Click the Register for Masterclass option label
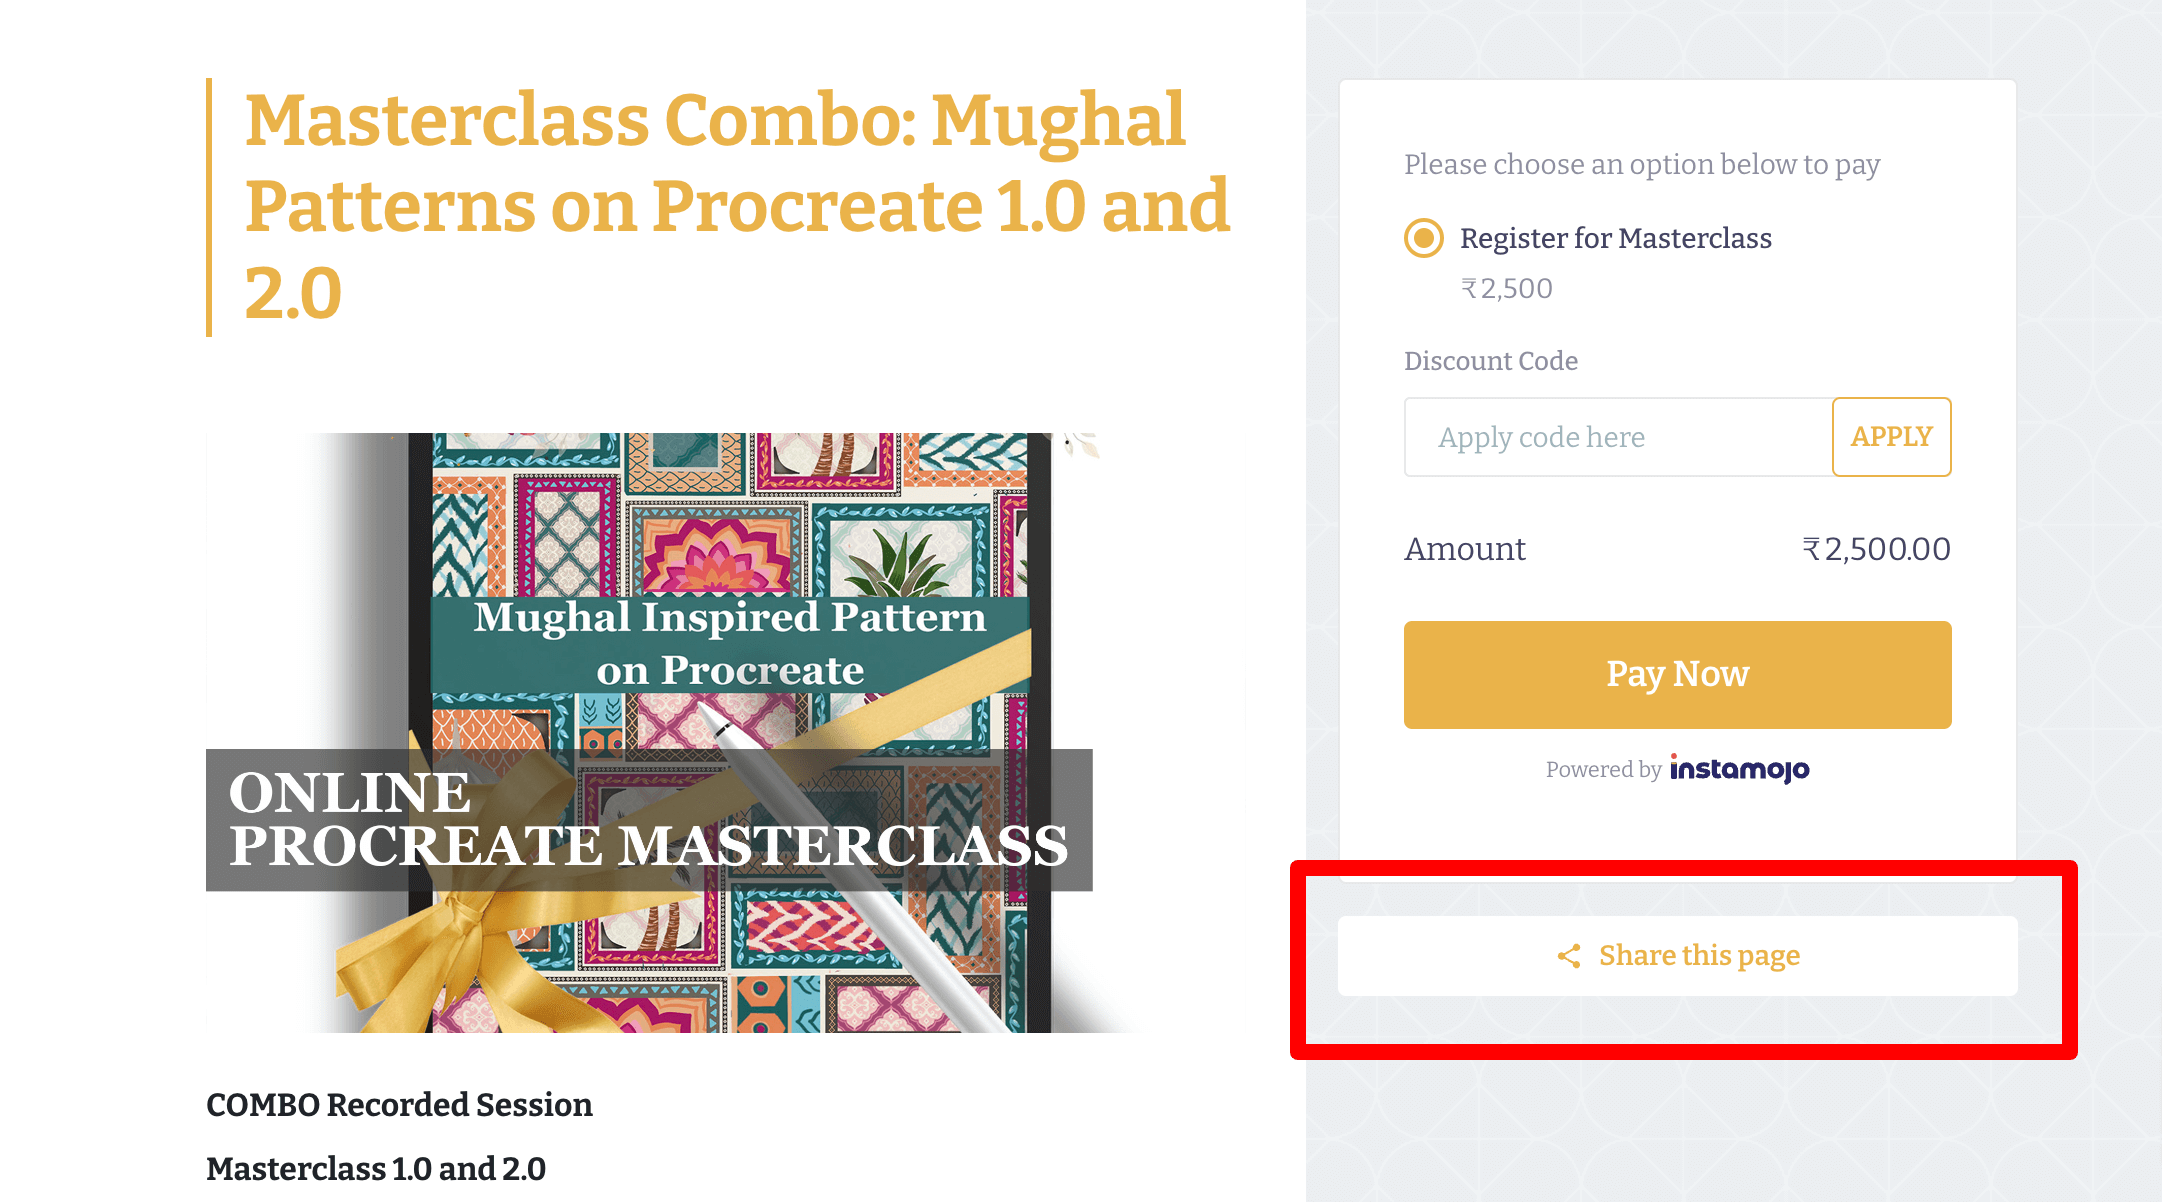This screenshot has width=2162, height=1202. pyautogui.click(x=1615, y=238)
